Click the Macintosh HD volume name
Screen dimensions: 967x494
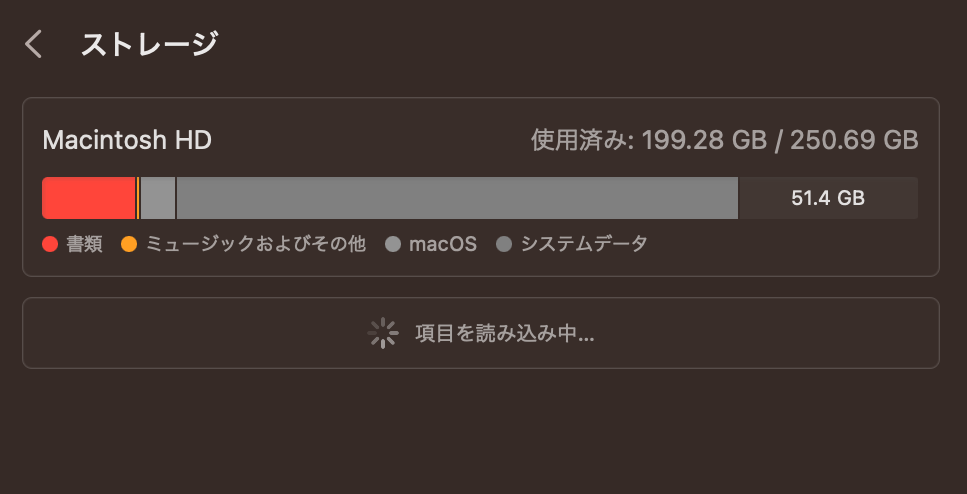click(127, 140)
